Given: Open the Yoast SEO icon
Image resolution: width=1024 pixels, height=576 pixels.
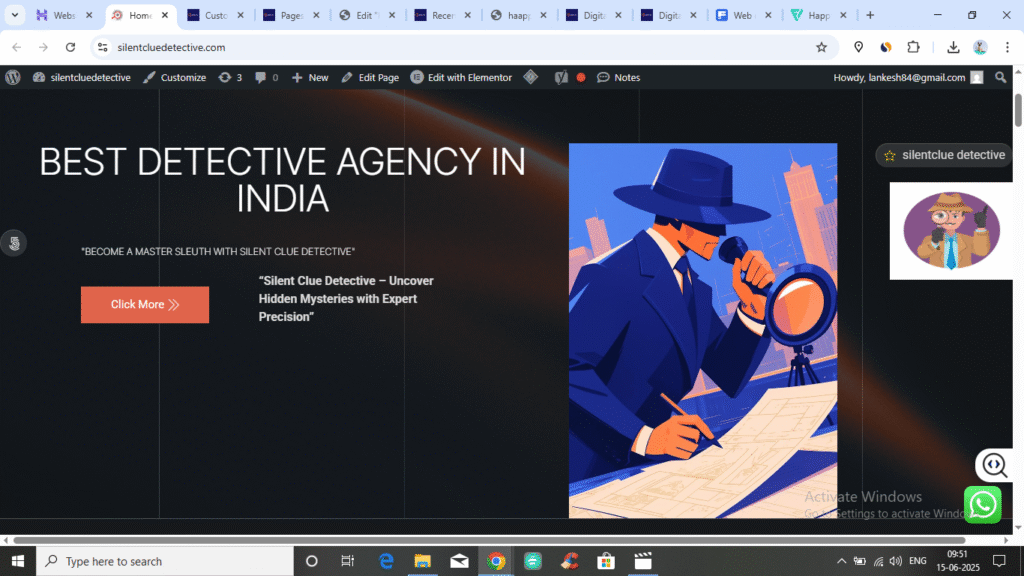Looking at the screenshot, I should [x=561, y=77].
